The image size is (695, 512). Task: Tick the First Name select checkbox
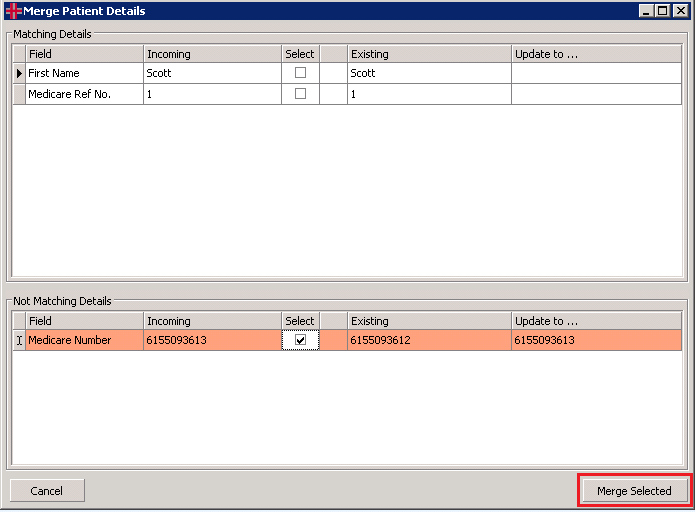tap(300, 72)
